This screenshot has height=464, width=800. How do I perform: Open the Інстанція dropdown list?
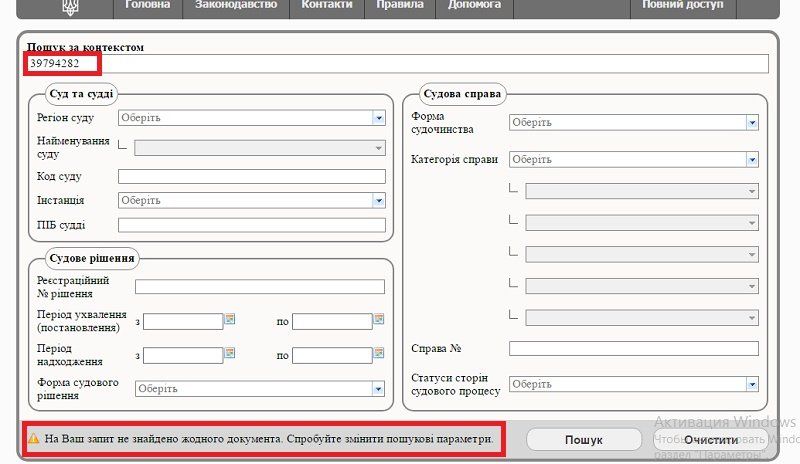tap(378, 200)
